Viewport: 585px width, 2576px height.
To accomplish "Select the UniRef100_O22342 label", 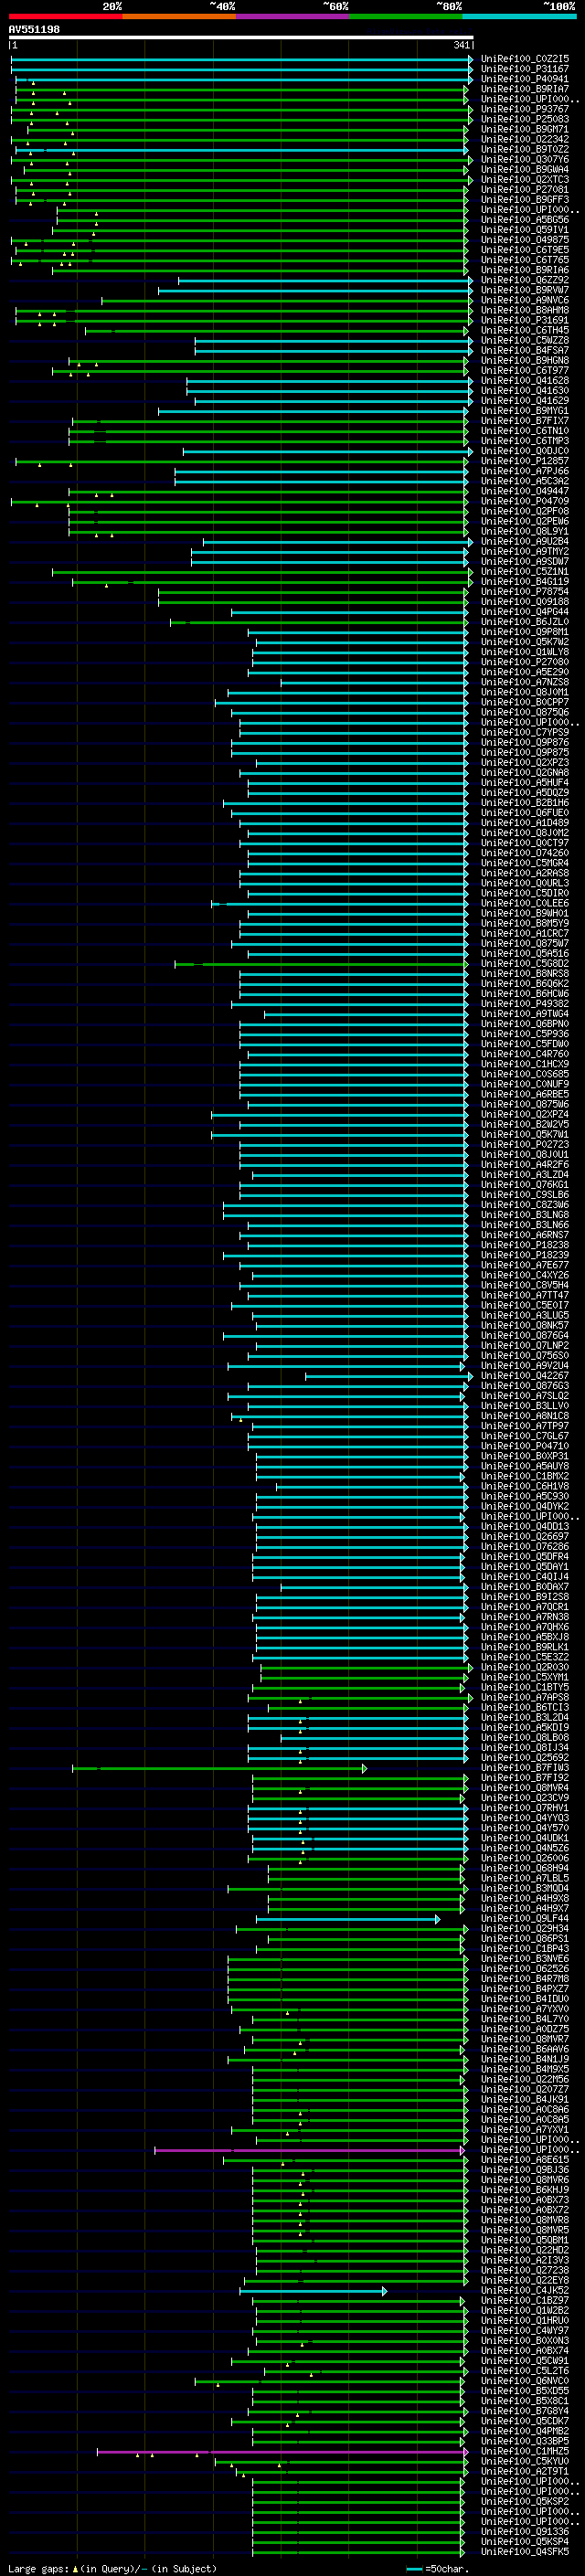I will [x=525, y=139].
